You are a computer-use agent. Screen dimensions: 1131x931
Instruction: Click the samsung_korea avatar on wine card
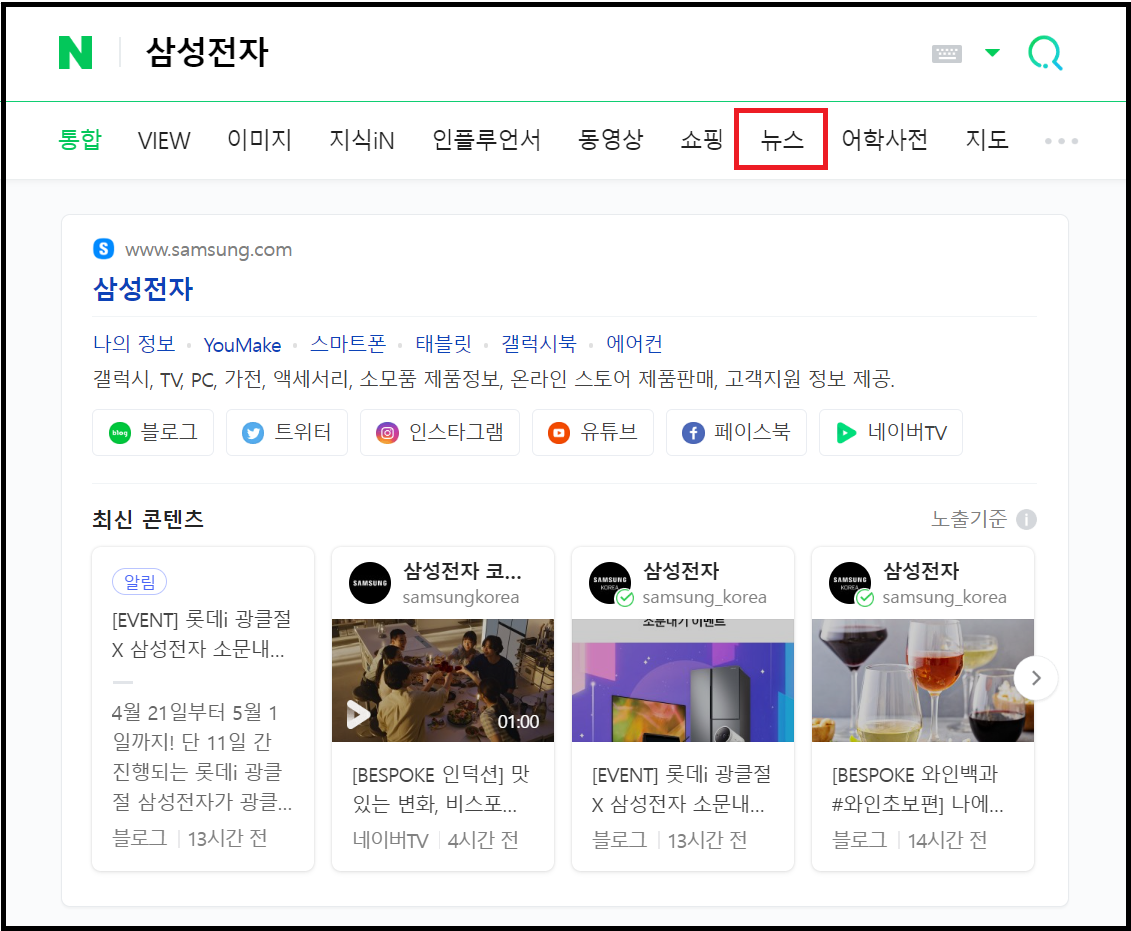coord(850,583)
